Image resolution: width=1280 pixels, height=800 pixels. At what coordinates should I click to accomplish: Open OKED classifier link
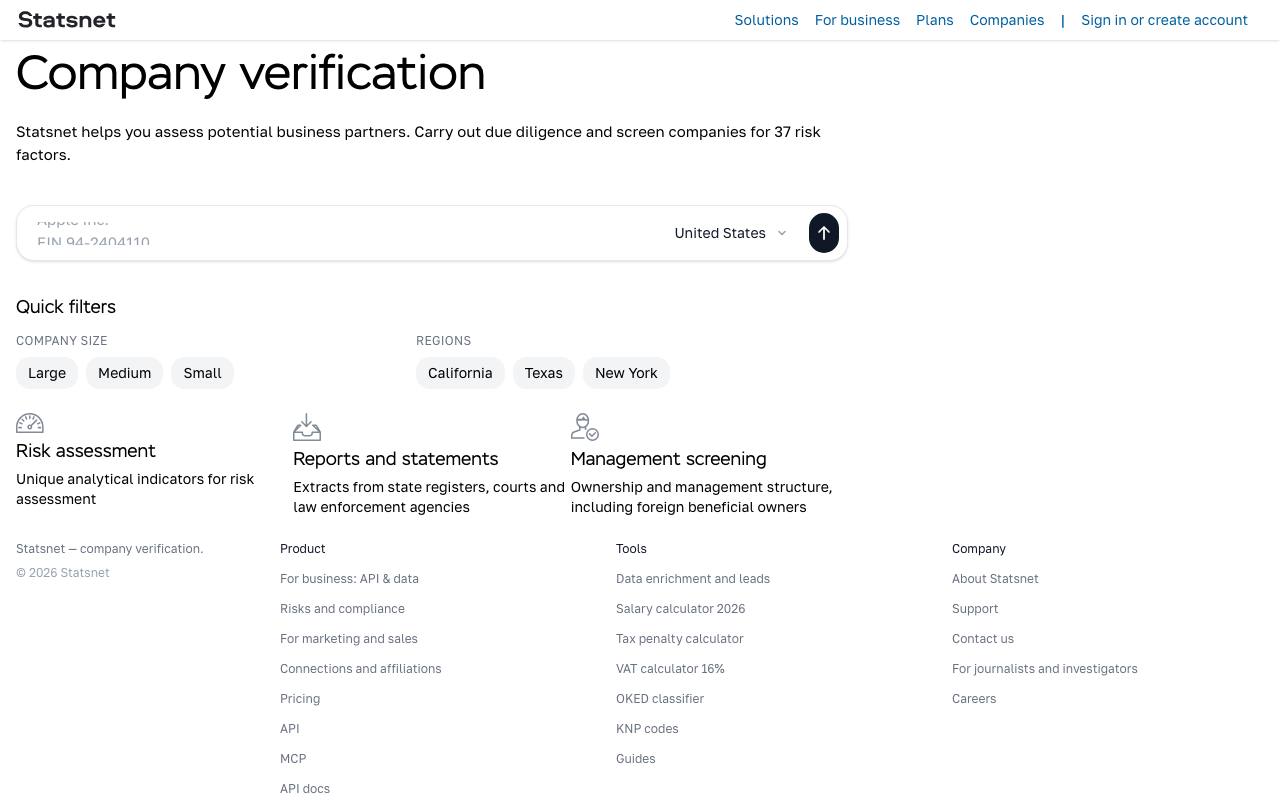[x=660, y=699]
